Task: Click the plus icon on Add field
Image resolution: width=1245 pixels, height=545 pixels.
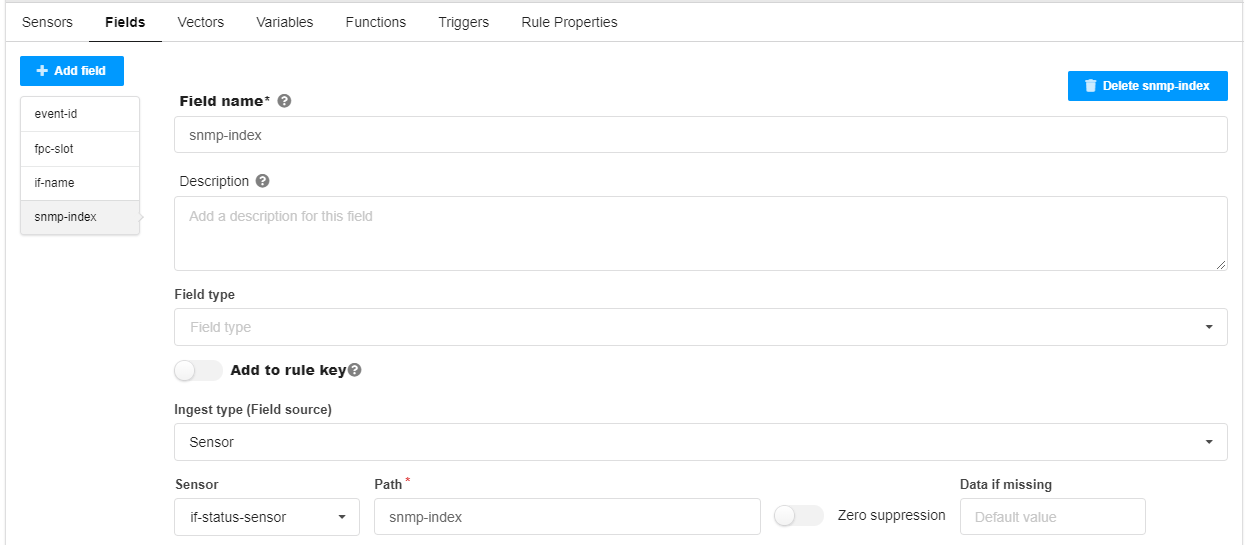Action: point(41,71)
